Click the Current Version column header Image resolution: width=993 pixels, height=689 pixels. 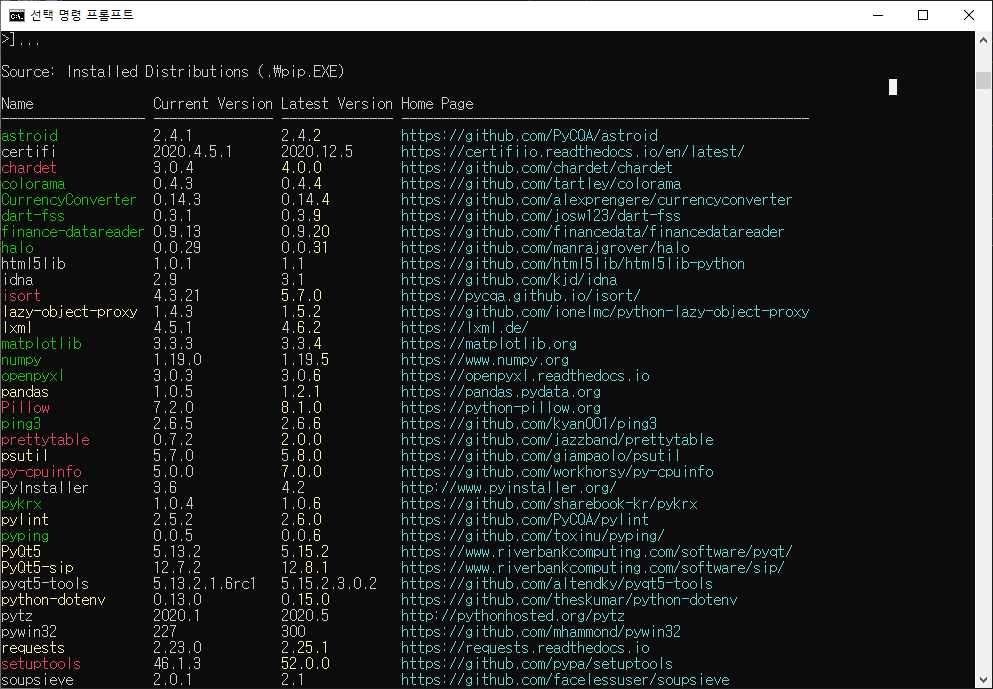213,104
